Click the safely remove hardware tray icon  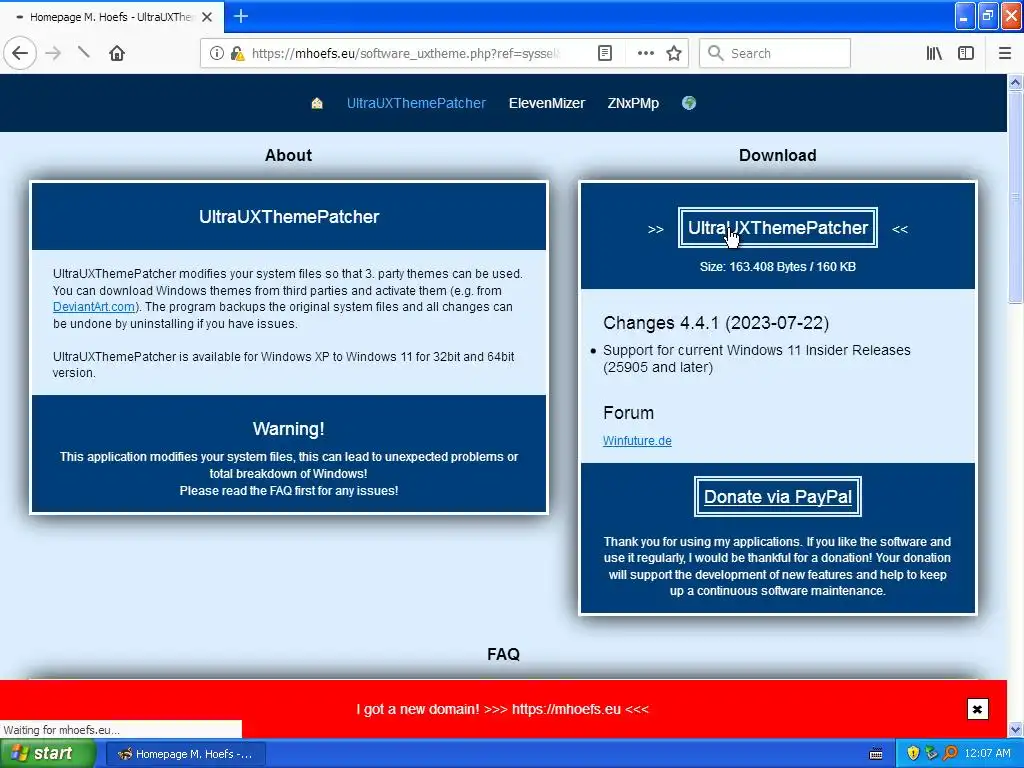pos(931,754)
